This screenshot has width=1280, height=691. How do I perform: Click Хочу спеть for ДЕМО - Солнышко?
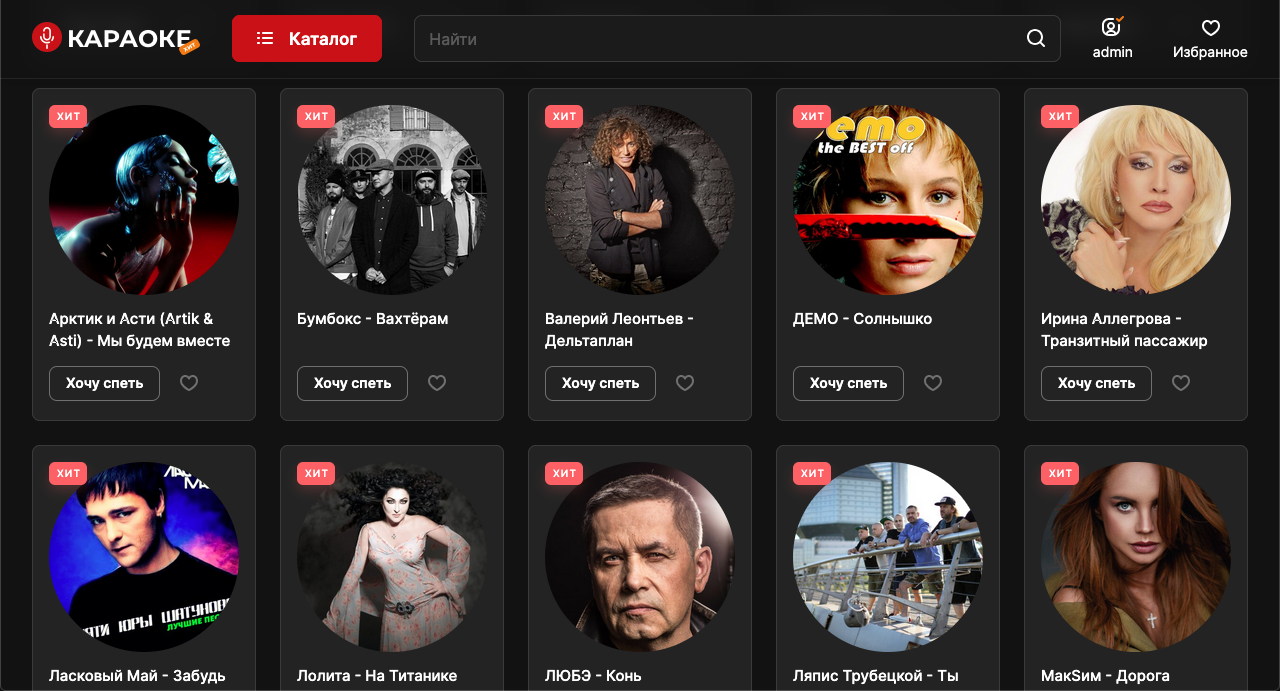[x=848, y=383]
